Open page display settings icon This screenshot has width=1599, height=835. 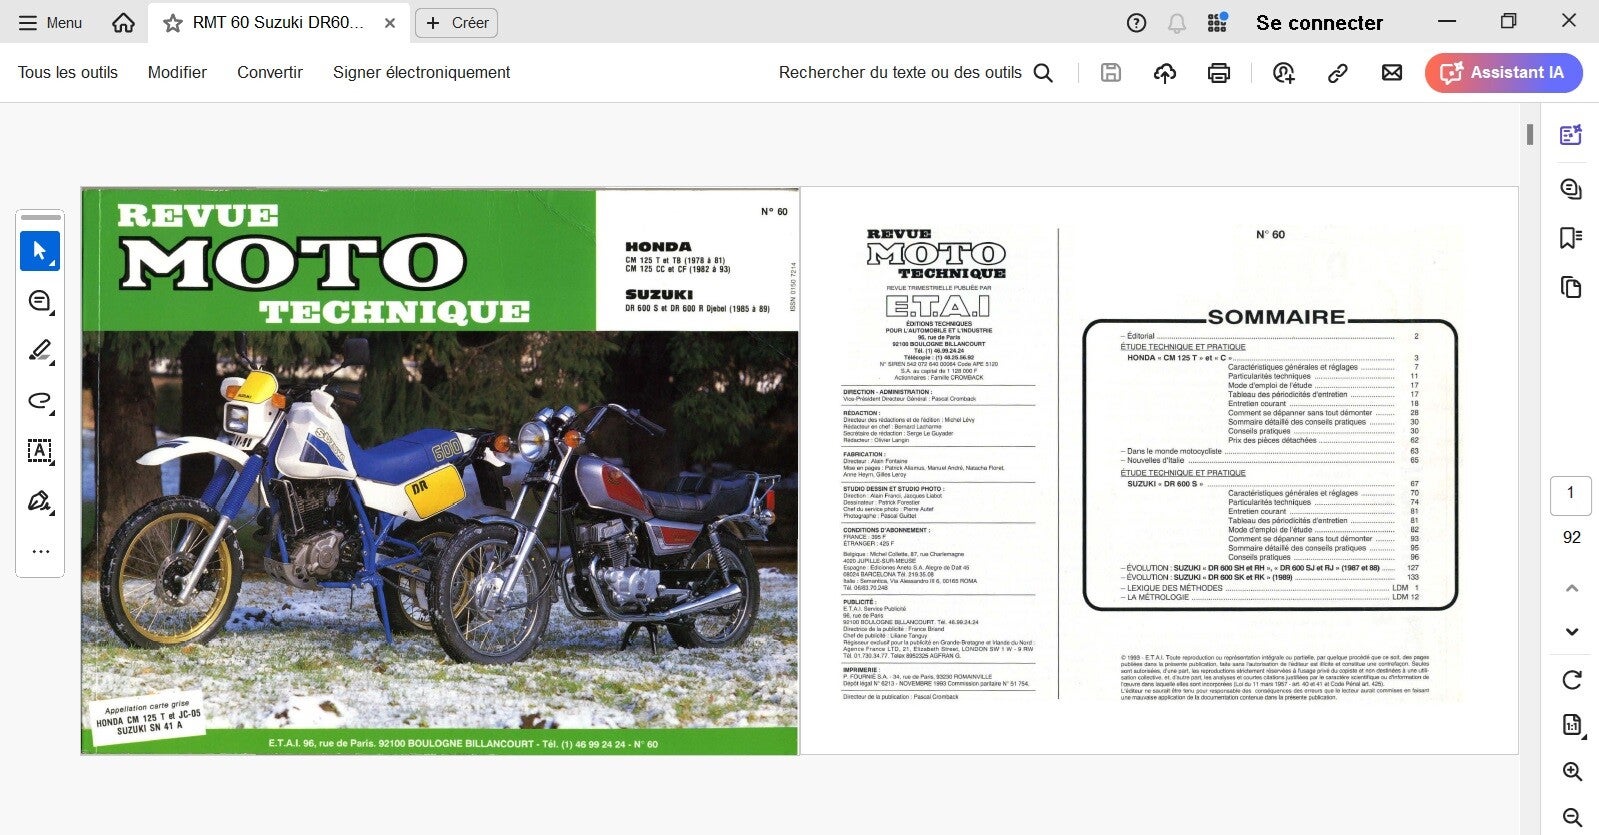[1572, 725]
